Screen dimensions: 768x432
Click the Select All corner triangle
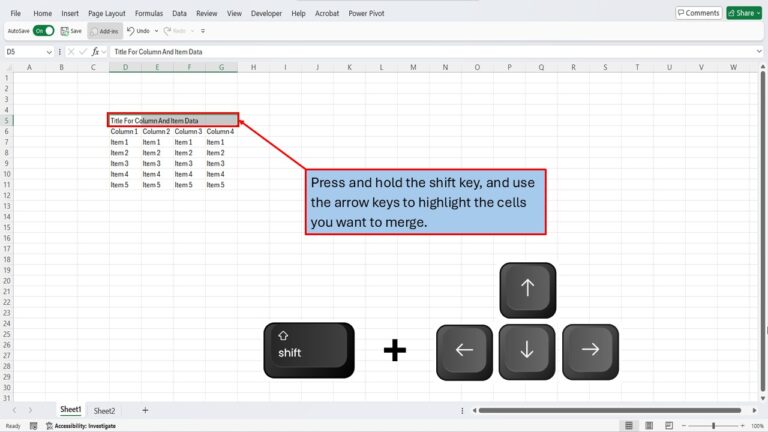pos(8,68)
